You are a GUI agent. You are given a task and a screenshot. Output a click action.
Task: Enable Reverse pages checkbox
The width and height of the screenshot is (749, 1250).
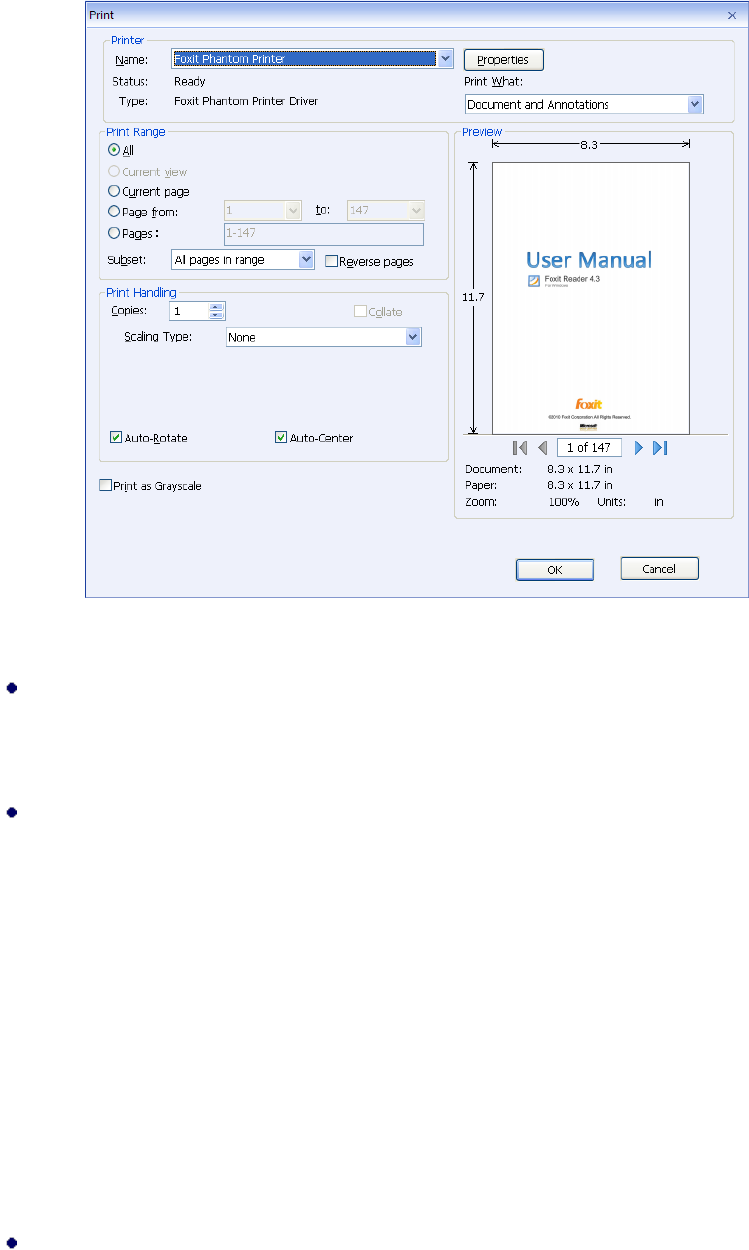[332, 261]
